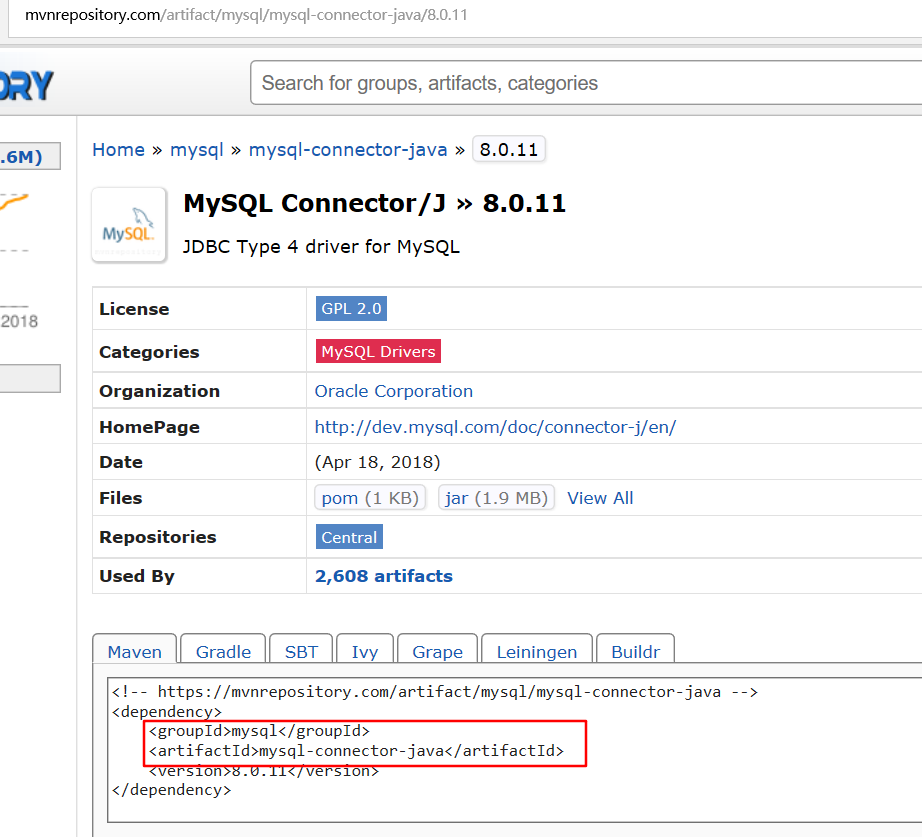
Task: Download the jar (1.9 MB) file
Action: pos(496,498)
